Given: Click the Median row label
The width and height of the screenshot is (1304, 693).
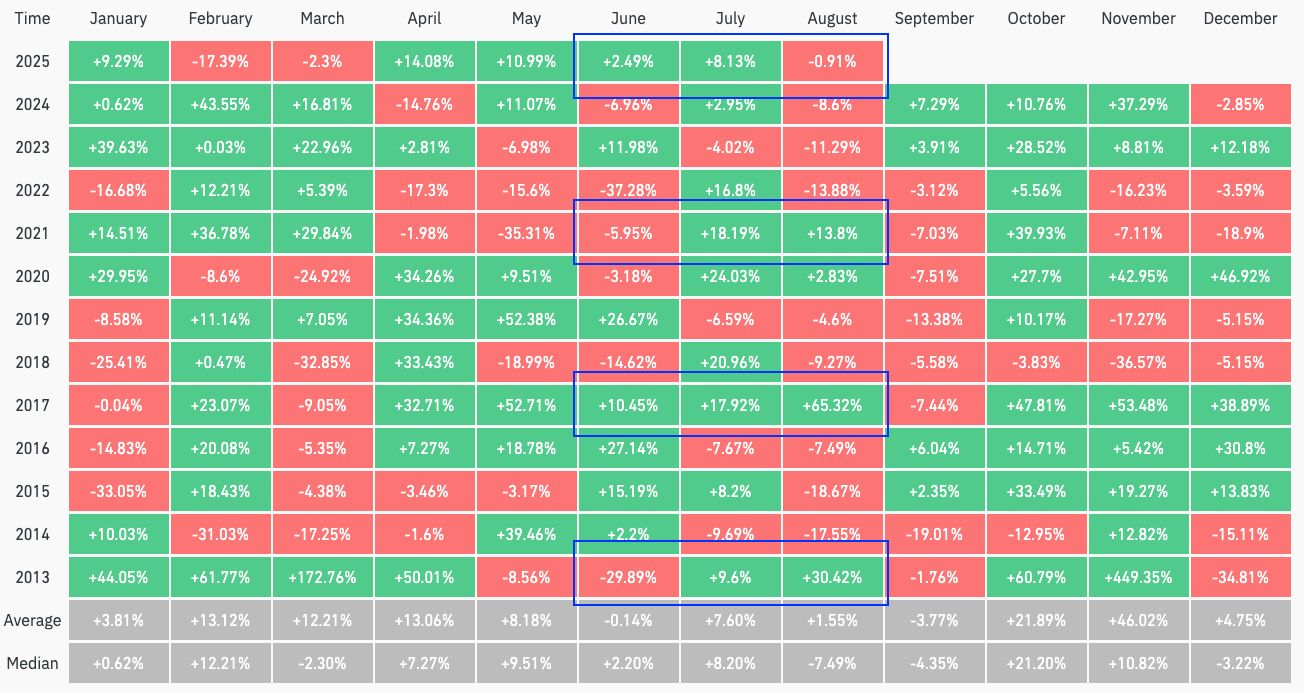Looking at the screenshot, I should (32, 663).
